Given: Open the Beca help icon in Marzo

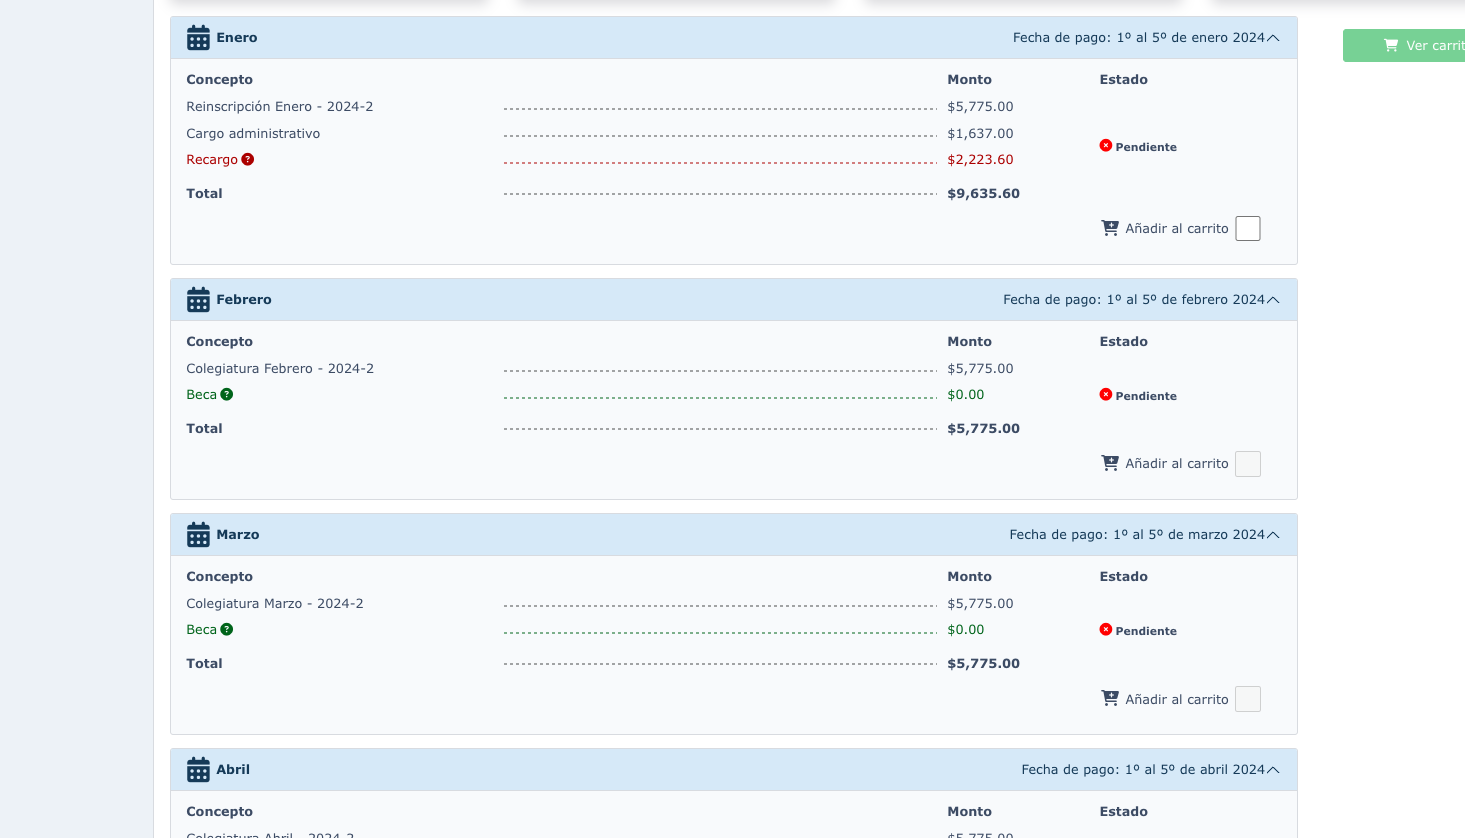Looking at the screenshot, I should pyautogui.click(x=227, y=629).
